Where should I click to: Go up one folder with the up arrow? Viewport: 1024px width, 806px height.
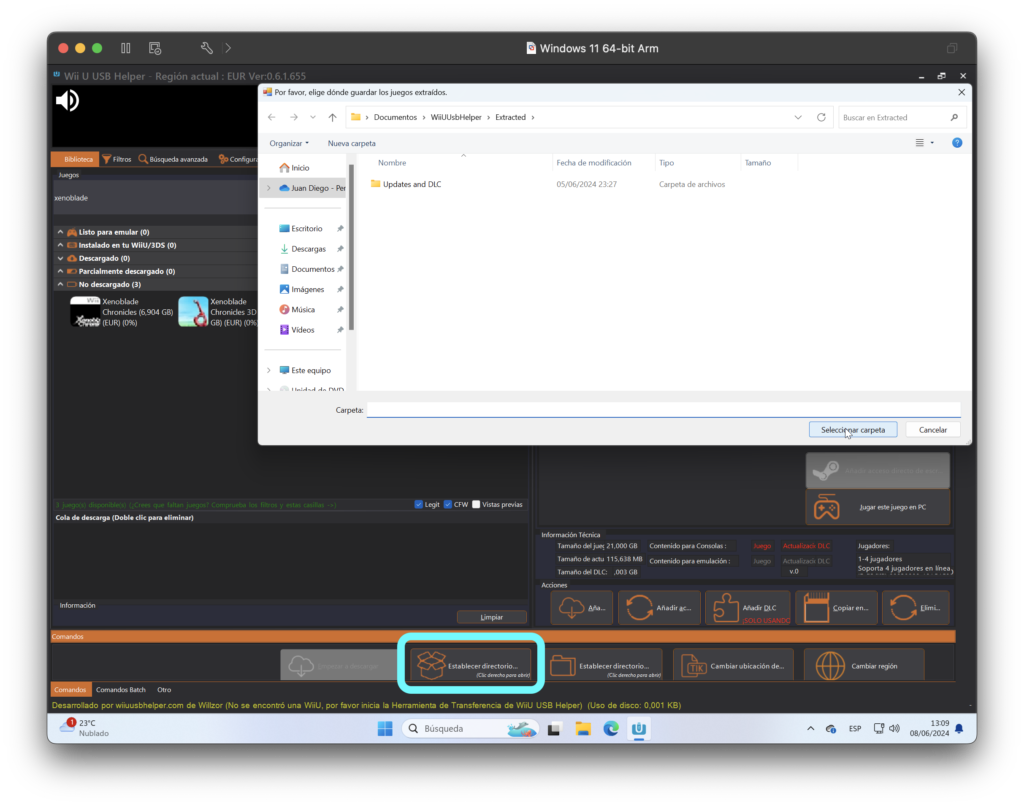point(332,117)
